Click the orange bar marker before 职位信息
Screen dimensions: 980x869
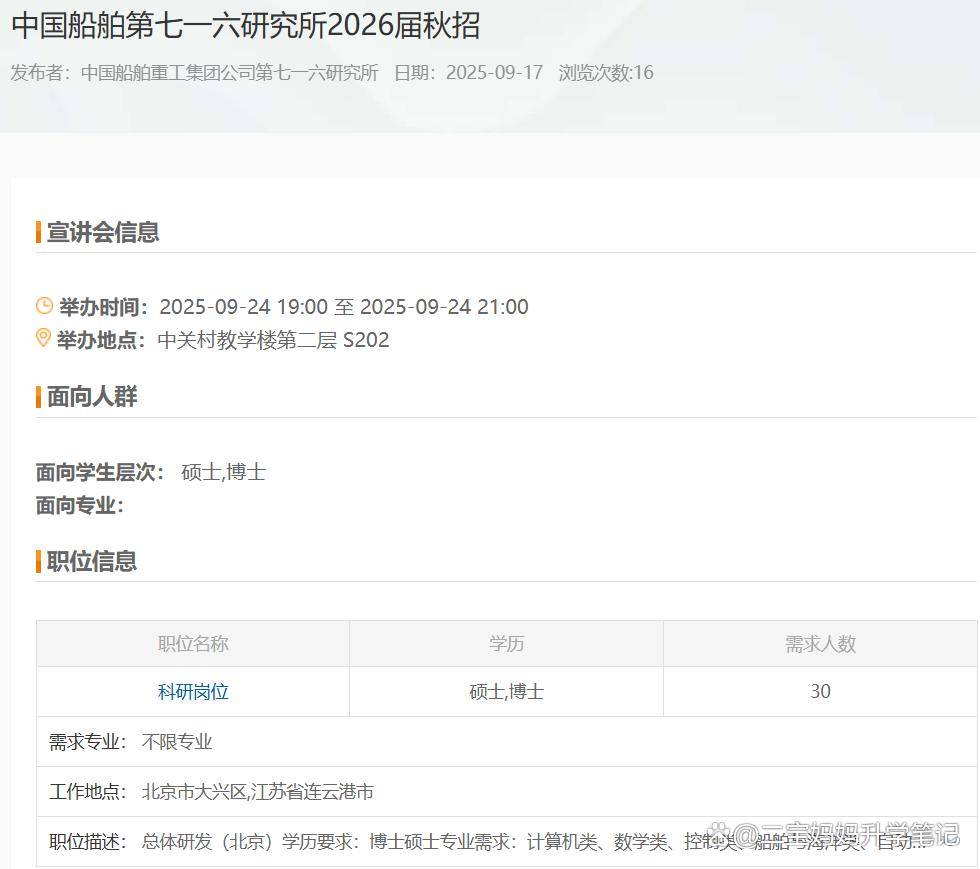point(39,561)
